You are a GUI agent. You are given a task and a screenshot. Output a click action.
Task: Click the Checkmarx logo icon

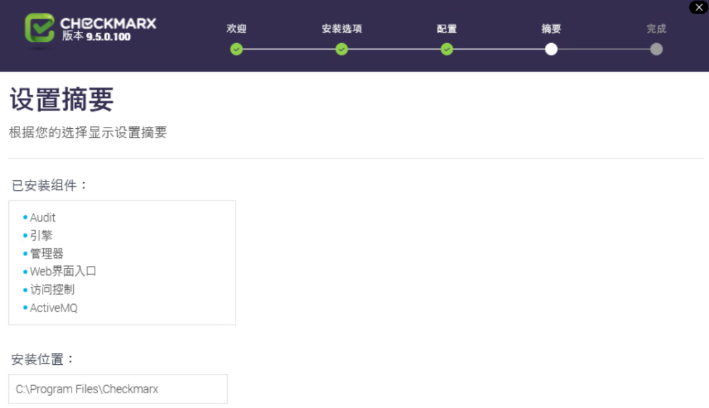[x=39, y=28]
